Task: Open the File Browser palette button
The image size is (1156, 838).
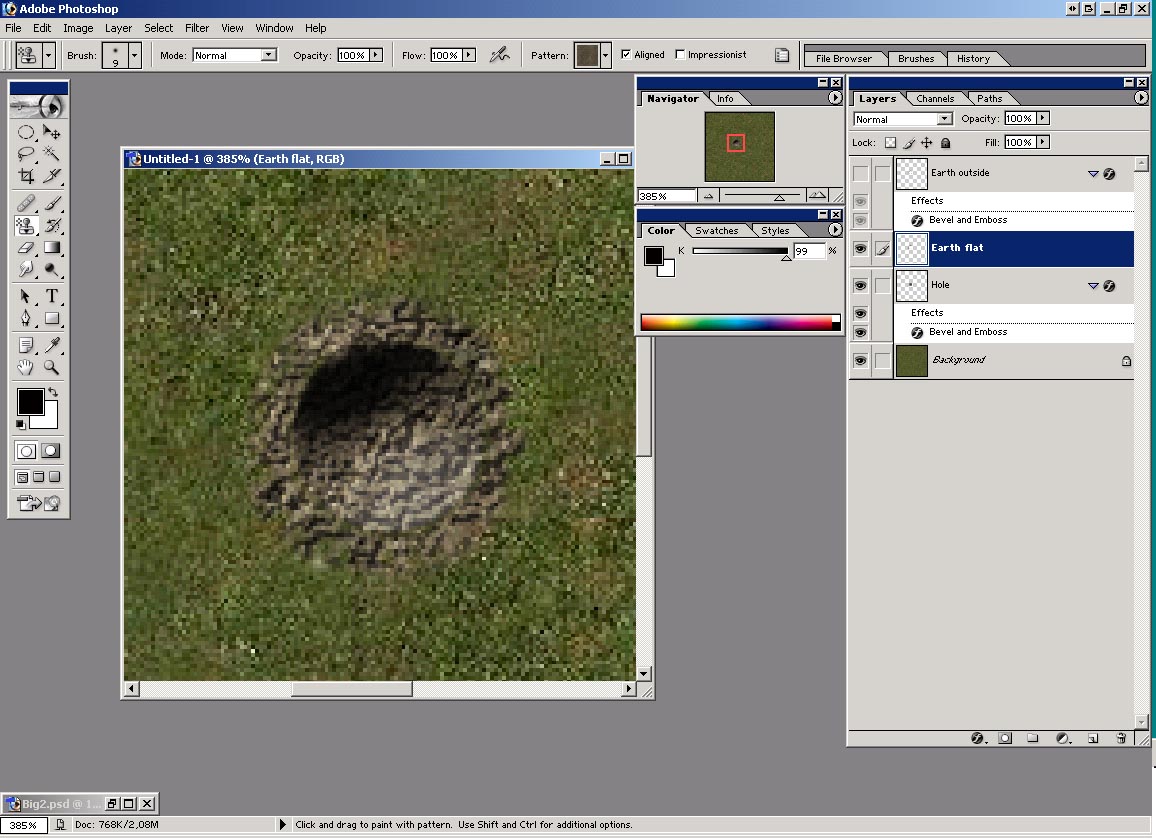Action: [x=843, y=58]
